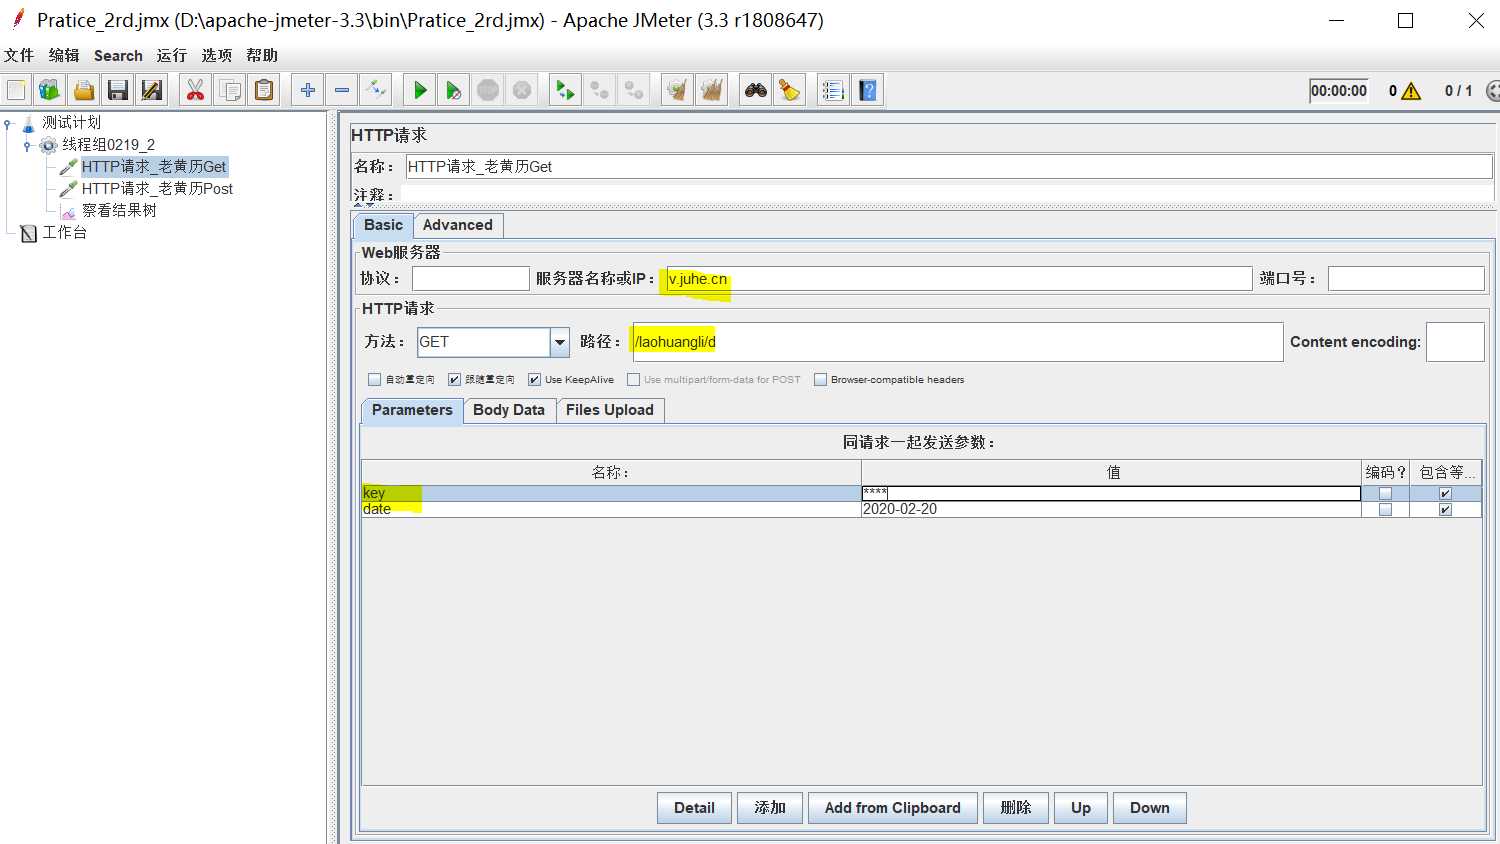Click the Remote shutdown all icon
Viewport: 1500px width, 844px height.
[x=634, y=90]
